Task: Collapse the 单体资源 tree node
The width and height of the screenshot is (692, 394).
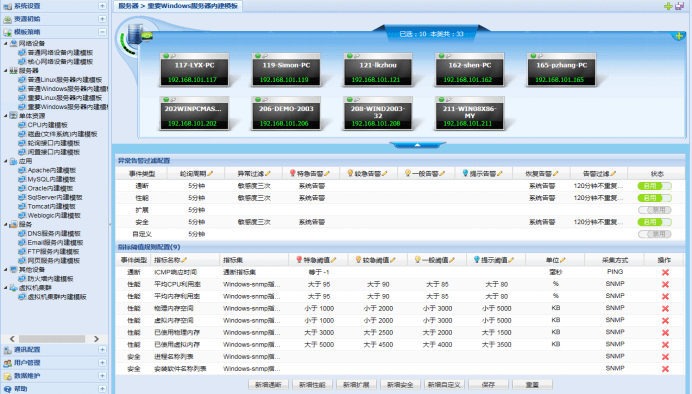Action: 6,116
